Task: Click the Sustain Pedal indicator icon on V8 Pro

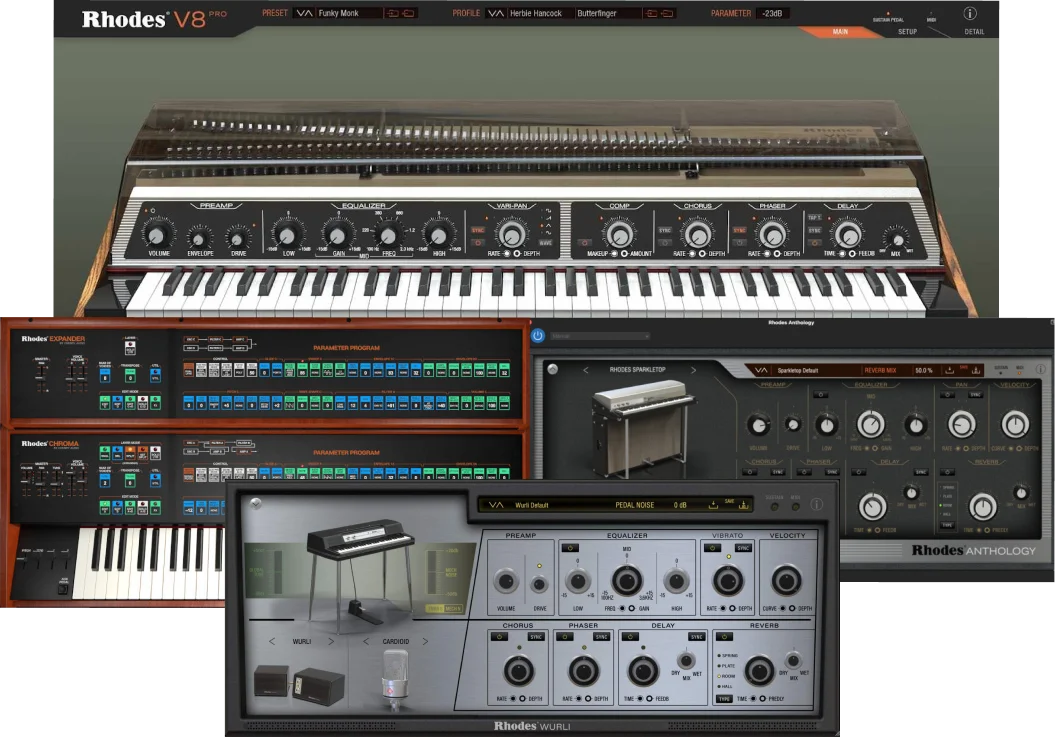Action: [x=888, y=14]
